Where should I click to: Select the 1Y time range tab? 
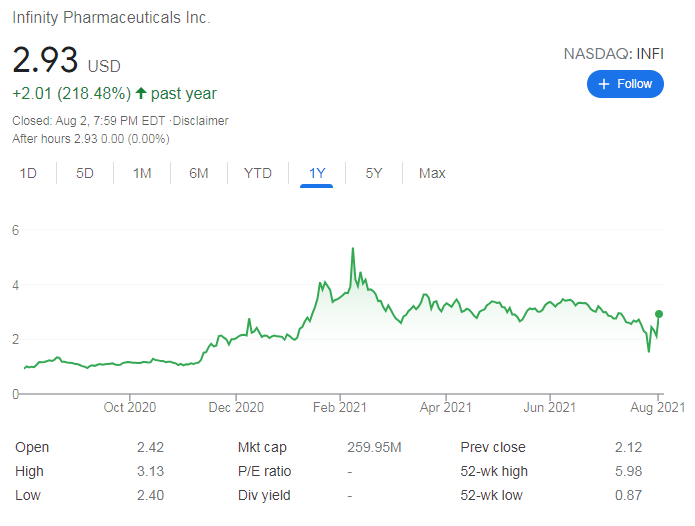317,173
